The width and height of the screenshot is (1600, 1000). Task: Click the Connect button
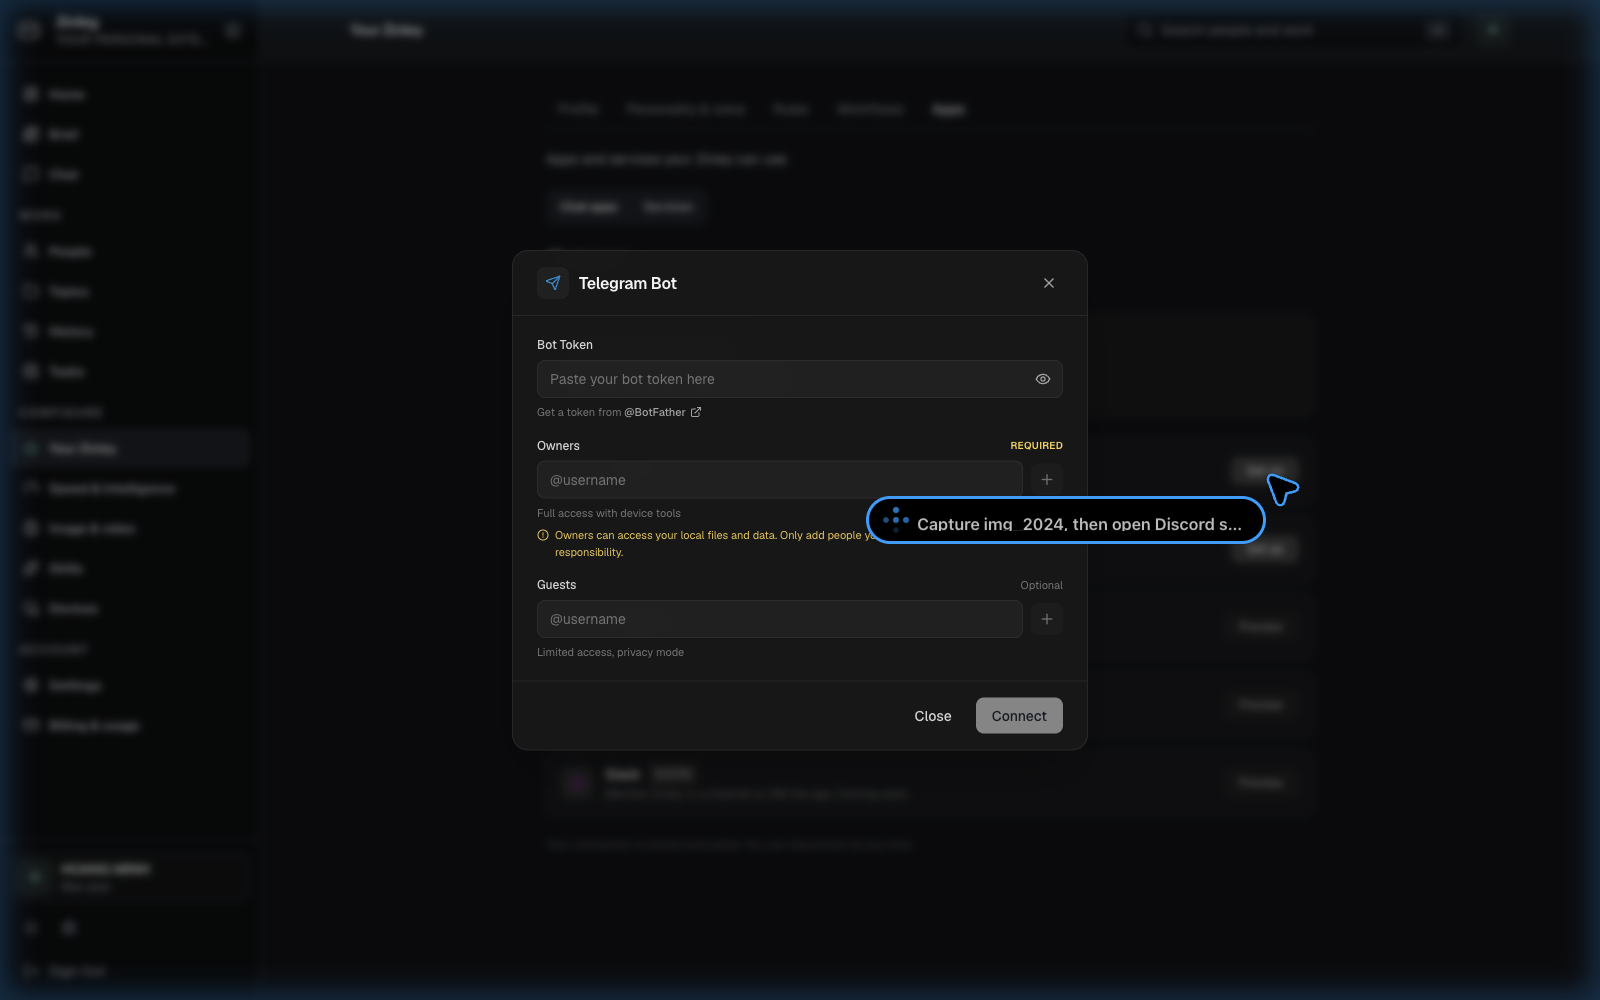tap(1019, 716)
